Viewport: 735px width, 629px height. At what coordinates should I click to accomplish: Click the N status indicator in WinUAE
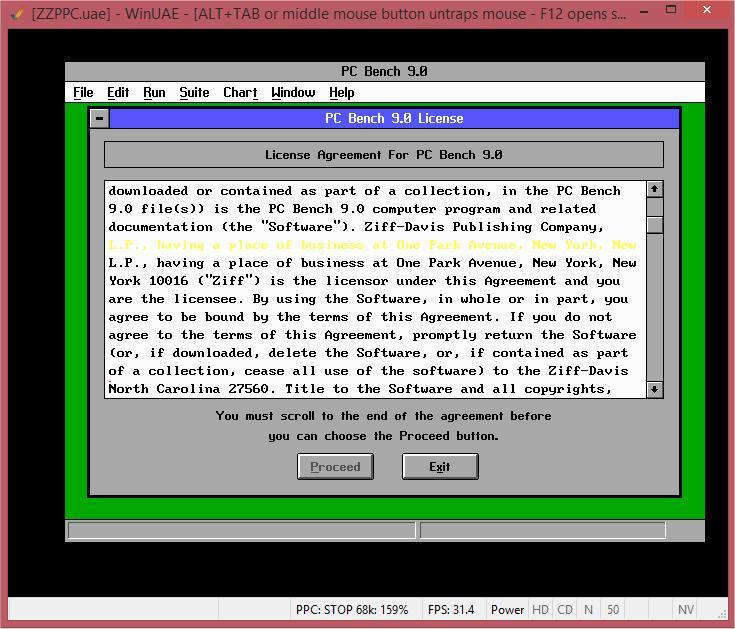pyautogui.click(x=588, y=609)
